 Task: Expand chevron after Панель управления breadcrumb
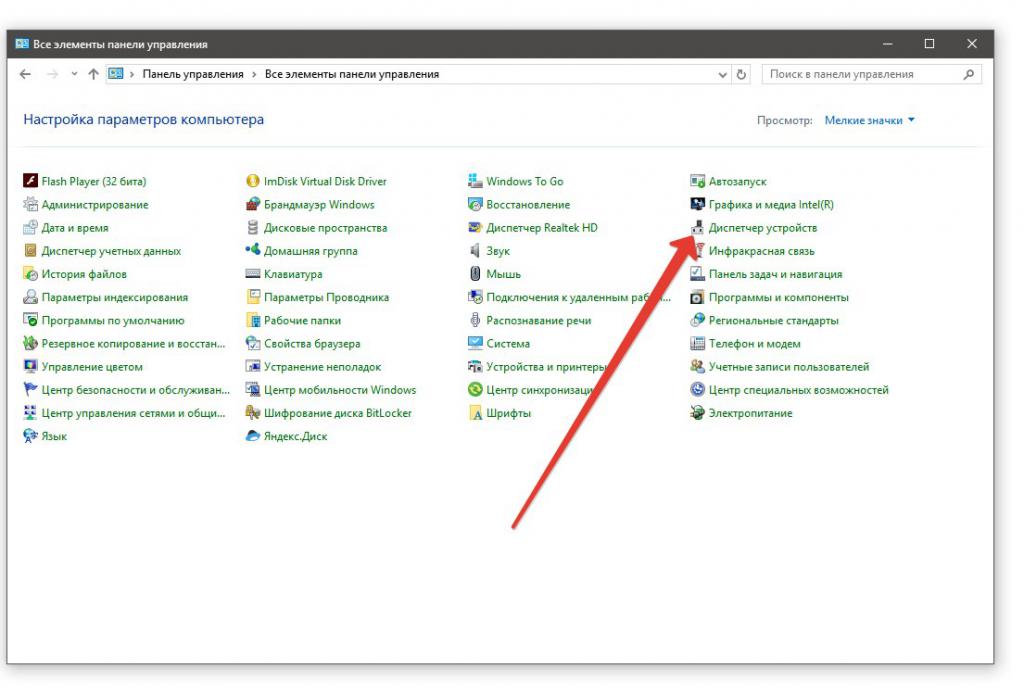254,74
